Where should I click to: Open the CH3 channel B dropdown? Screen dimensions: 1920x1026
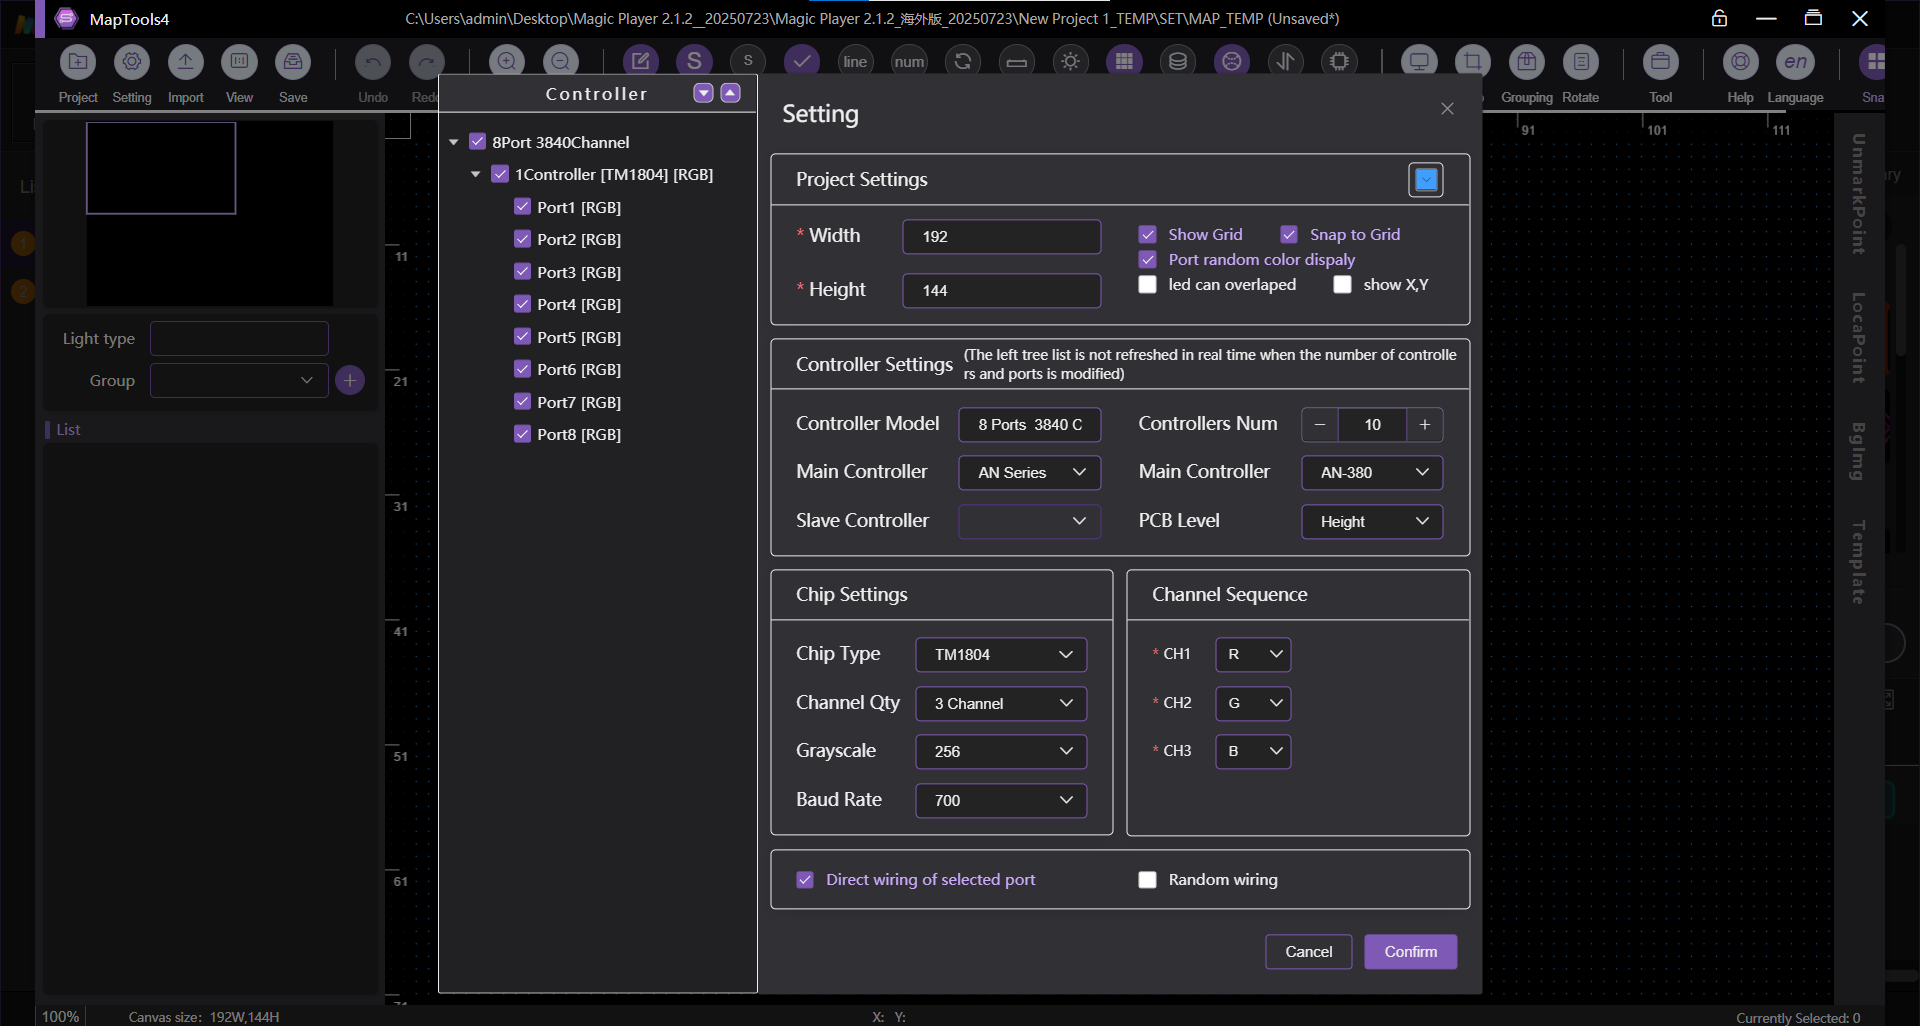(x=1253, y=751)
